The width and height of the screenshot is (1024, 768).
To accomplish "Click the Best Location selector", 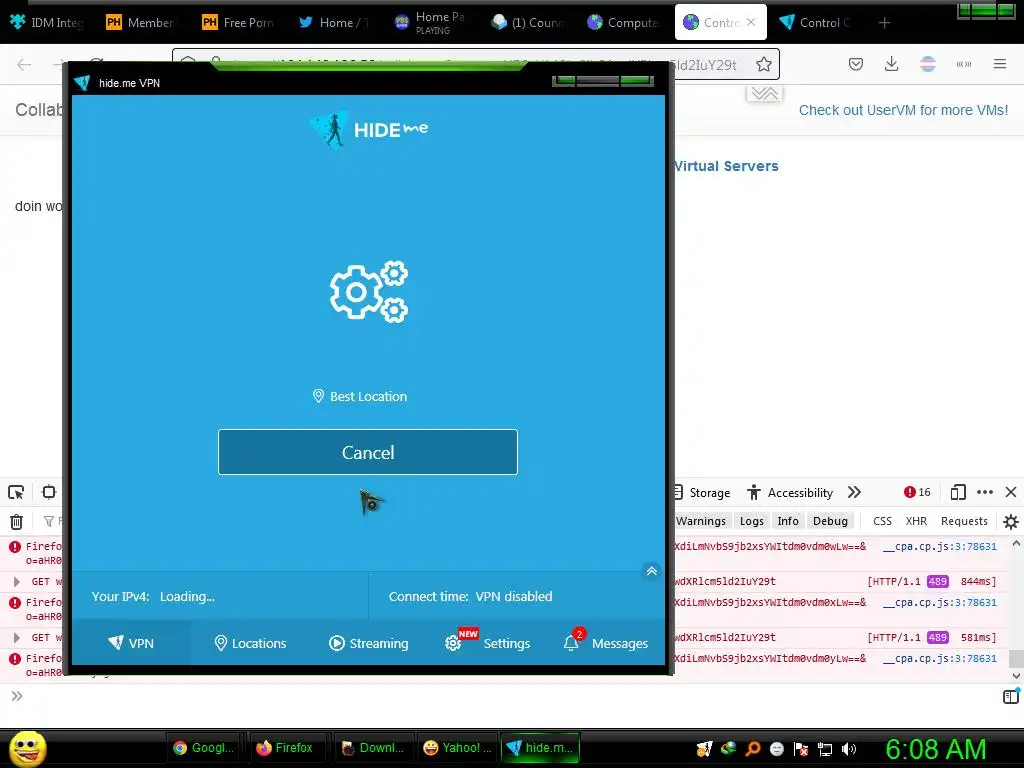I will [x=360, y=396].
